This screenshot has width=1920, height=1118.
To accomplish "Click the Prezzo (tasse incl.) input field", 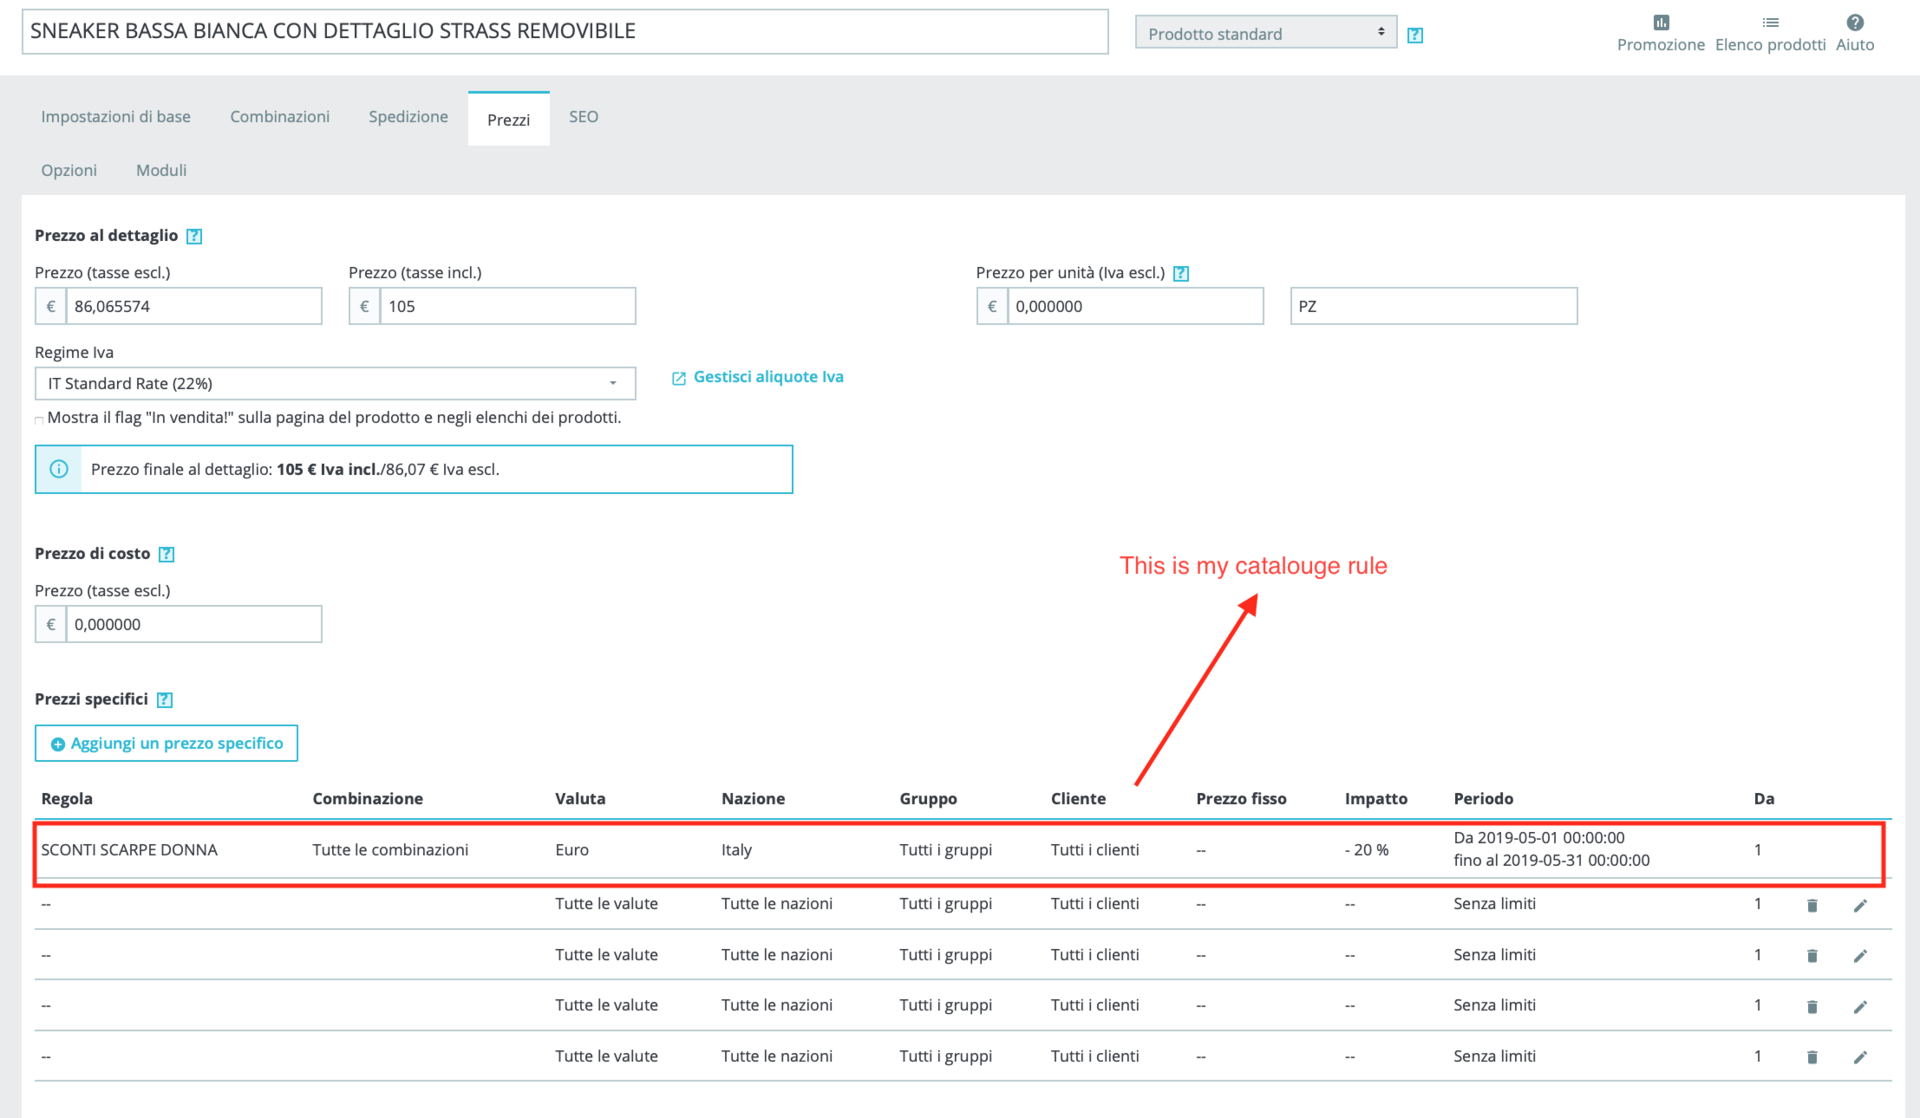I will click(x=506, y=307).
